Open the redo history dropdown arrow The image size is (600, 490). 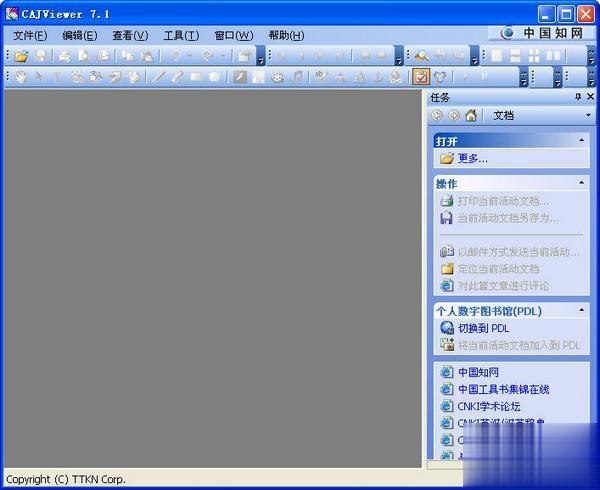[x=222, y=56]
